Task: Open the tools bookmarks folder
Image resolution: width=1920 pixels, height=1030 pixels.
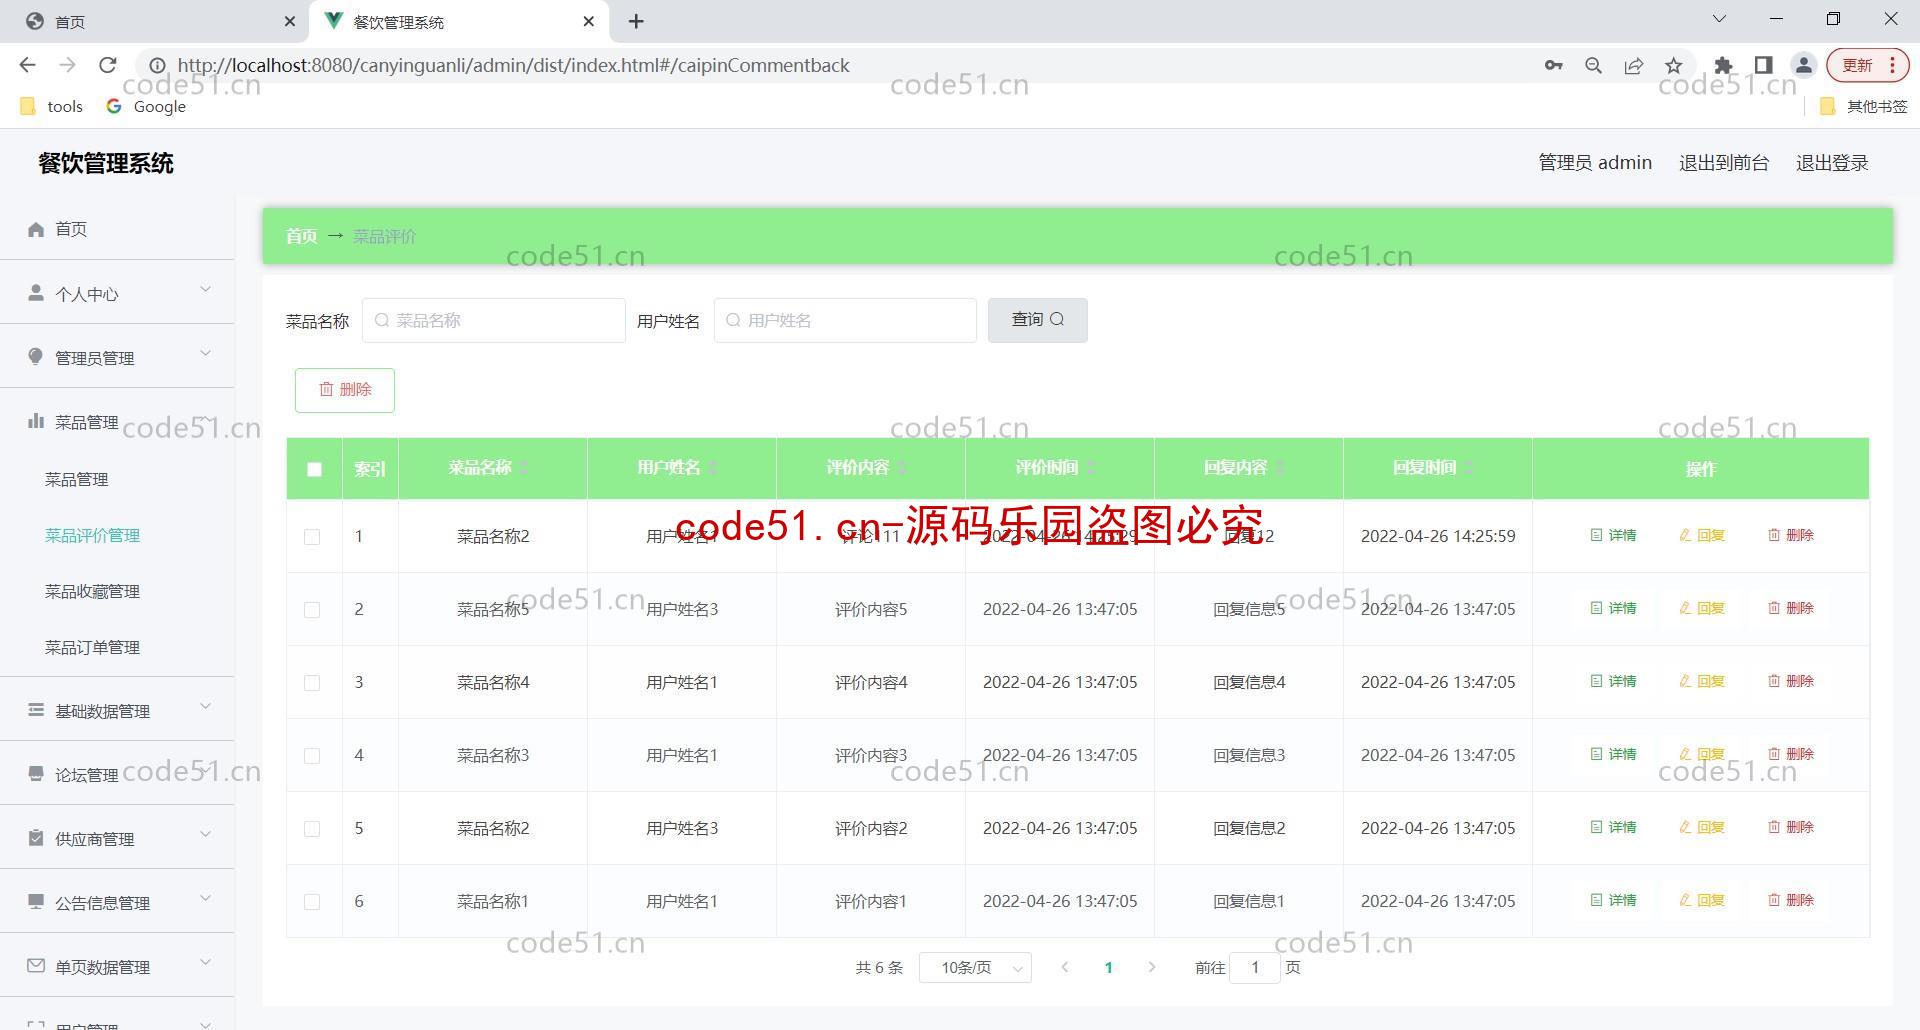Action: [x=51, y=106]
